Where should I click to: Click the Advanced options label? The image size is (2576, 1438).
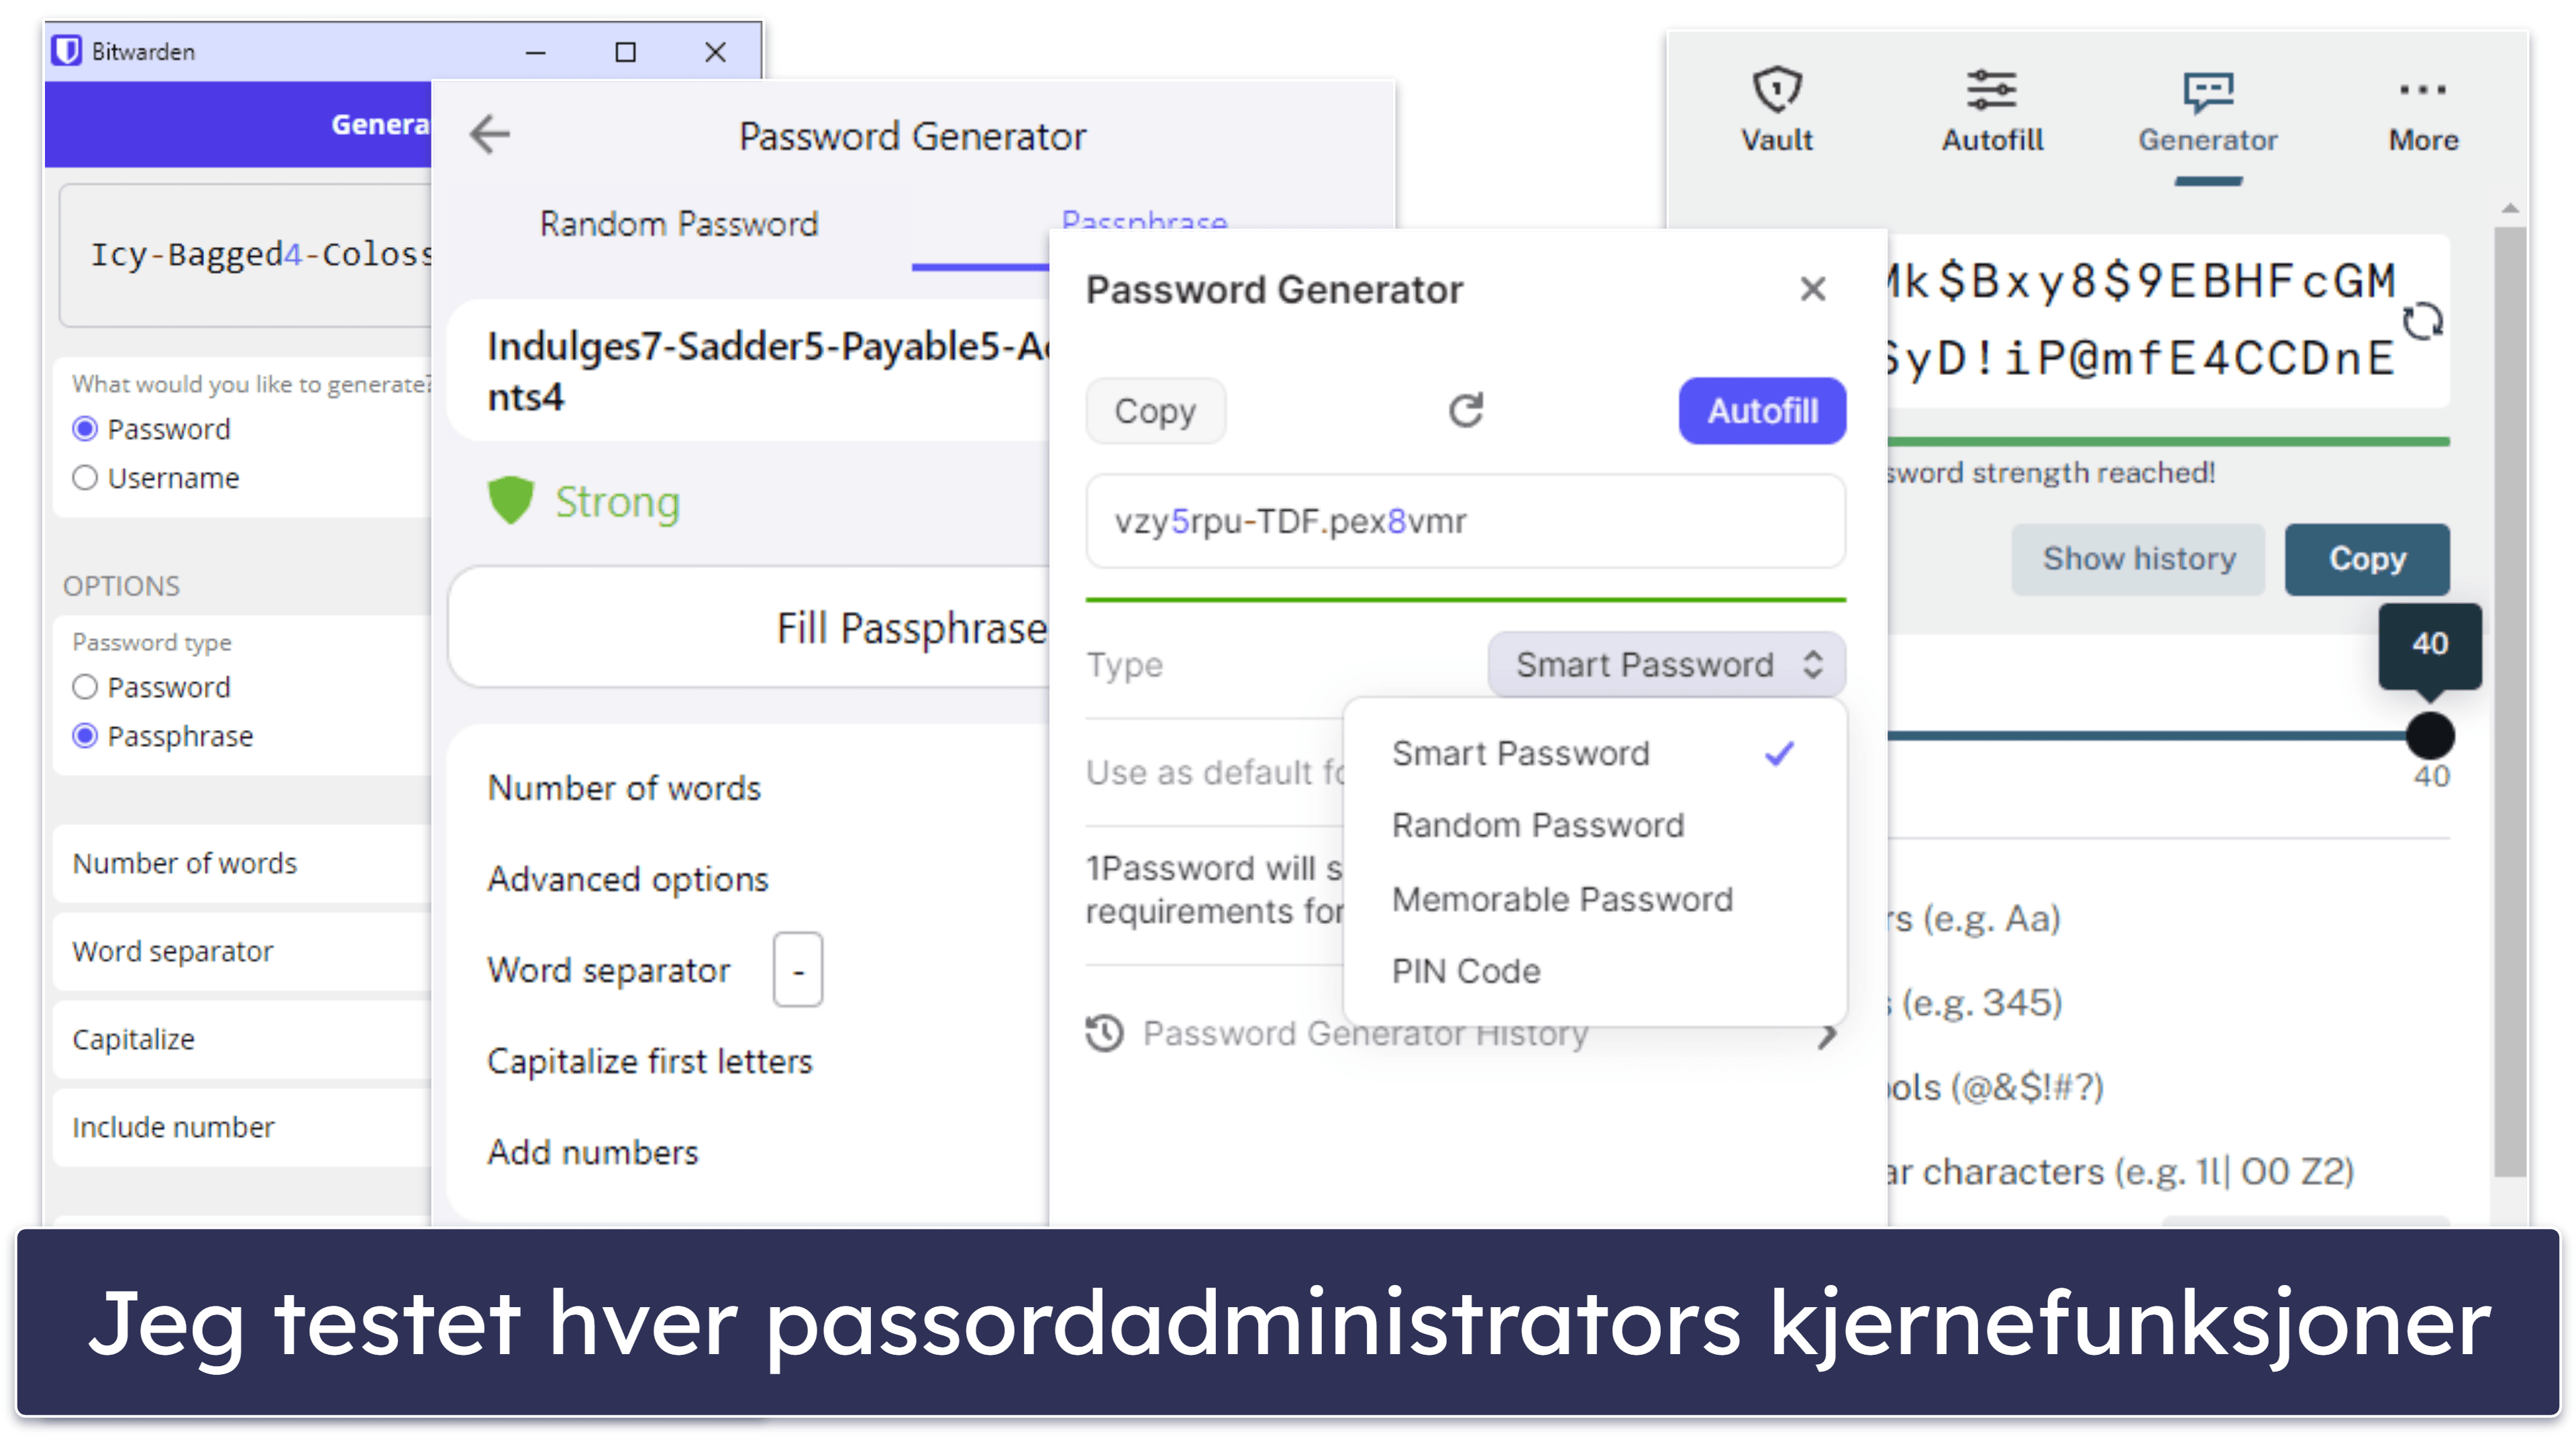tap(627, 879)
